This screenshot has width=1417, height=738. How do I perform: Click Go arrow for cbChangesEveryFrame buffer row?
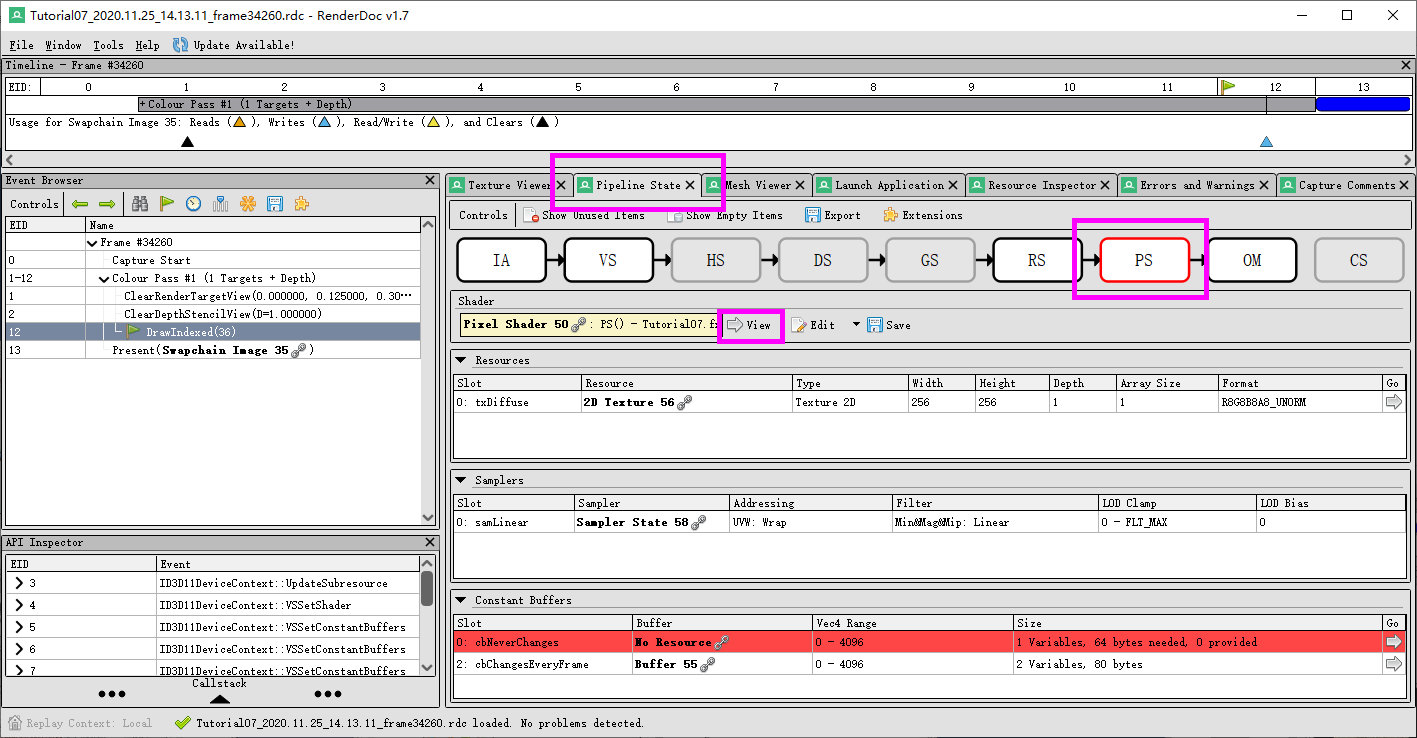point(1394,664)
